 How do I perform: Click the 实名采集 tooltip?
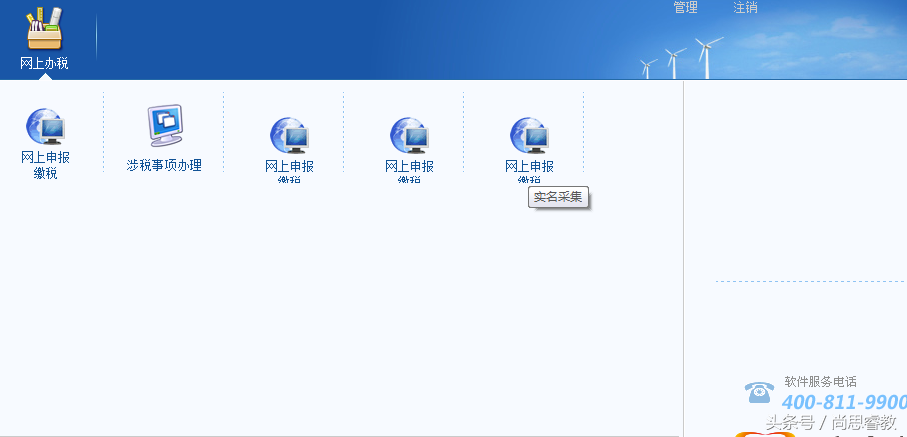pyautogui.click(x=558, y=197)
